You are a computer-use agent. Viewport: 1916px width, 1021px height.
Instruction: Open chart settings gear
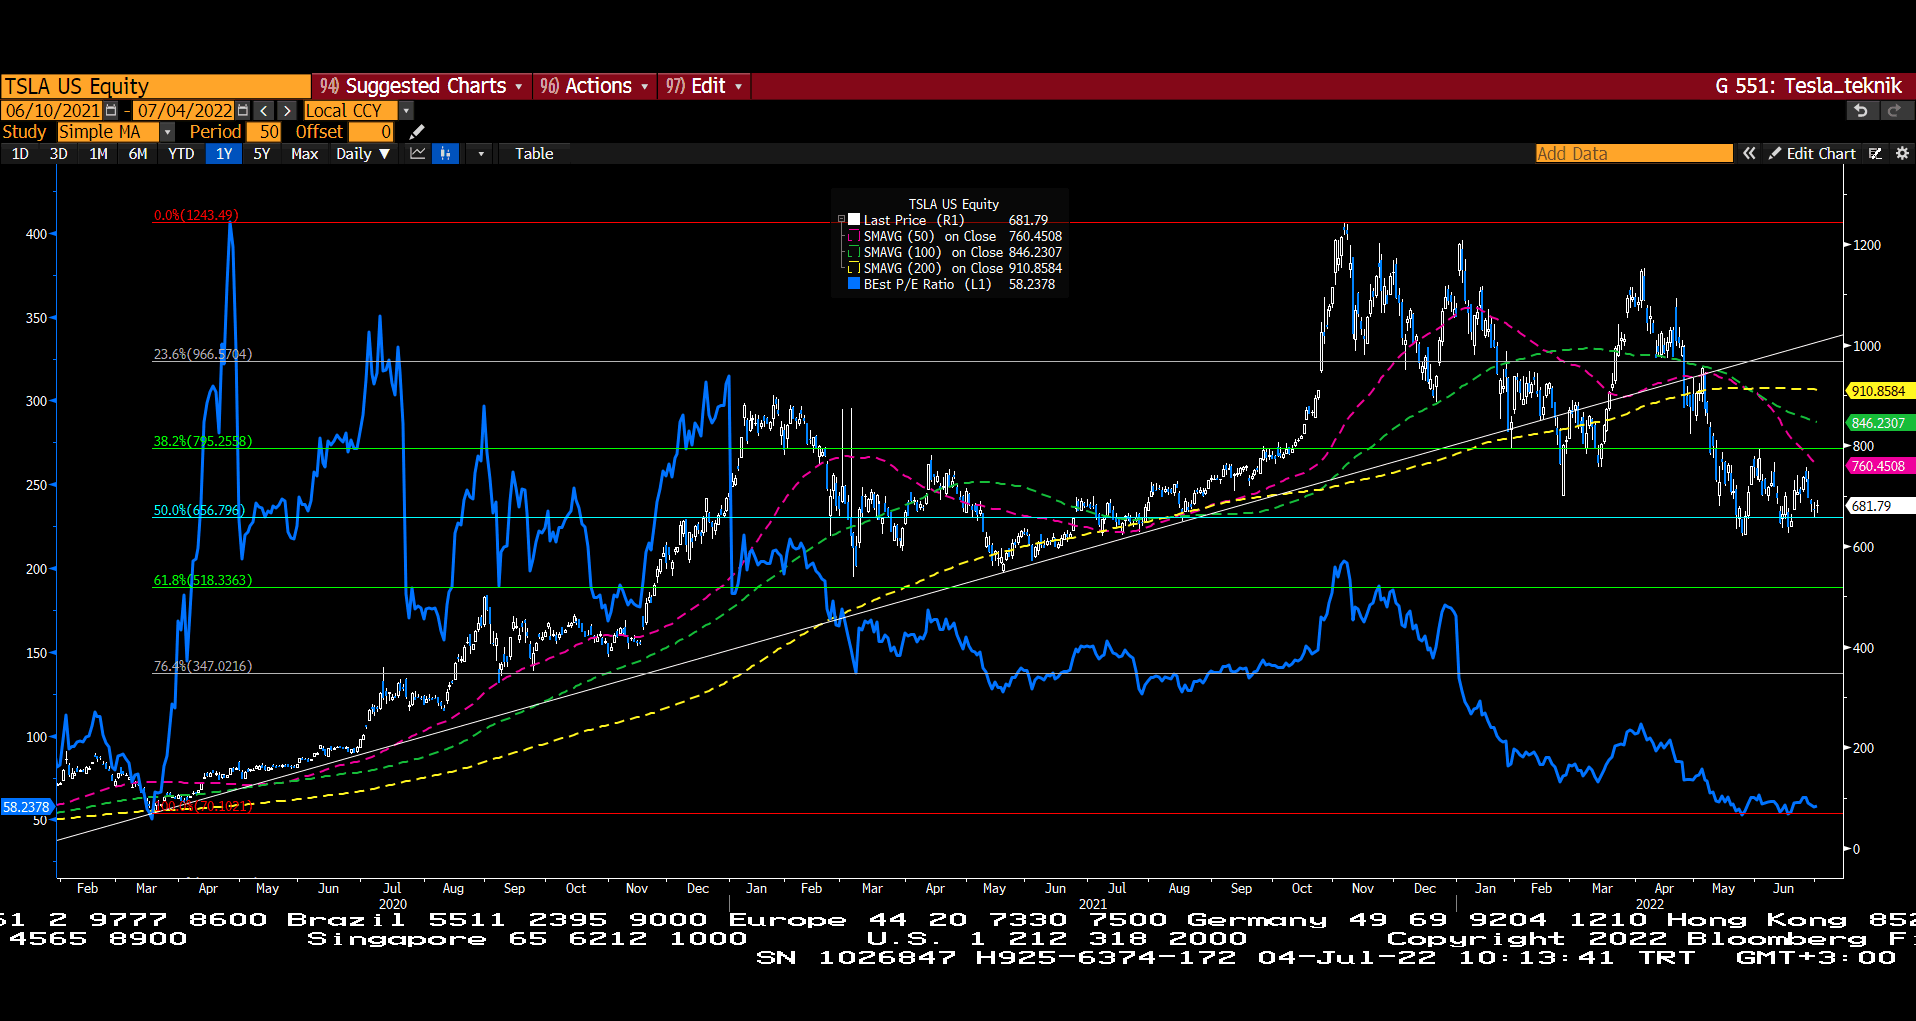point(1902,154)
